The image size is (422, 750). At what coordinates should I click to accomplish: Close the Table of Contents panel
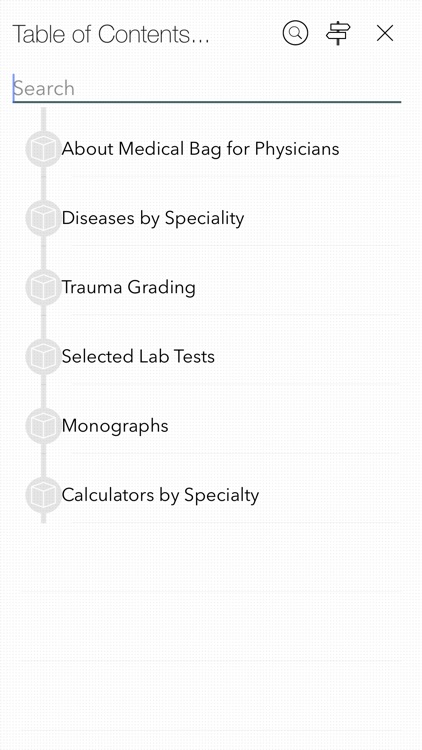pos(385,33)
